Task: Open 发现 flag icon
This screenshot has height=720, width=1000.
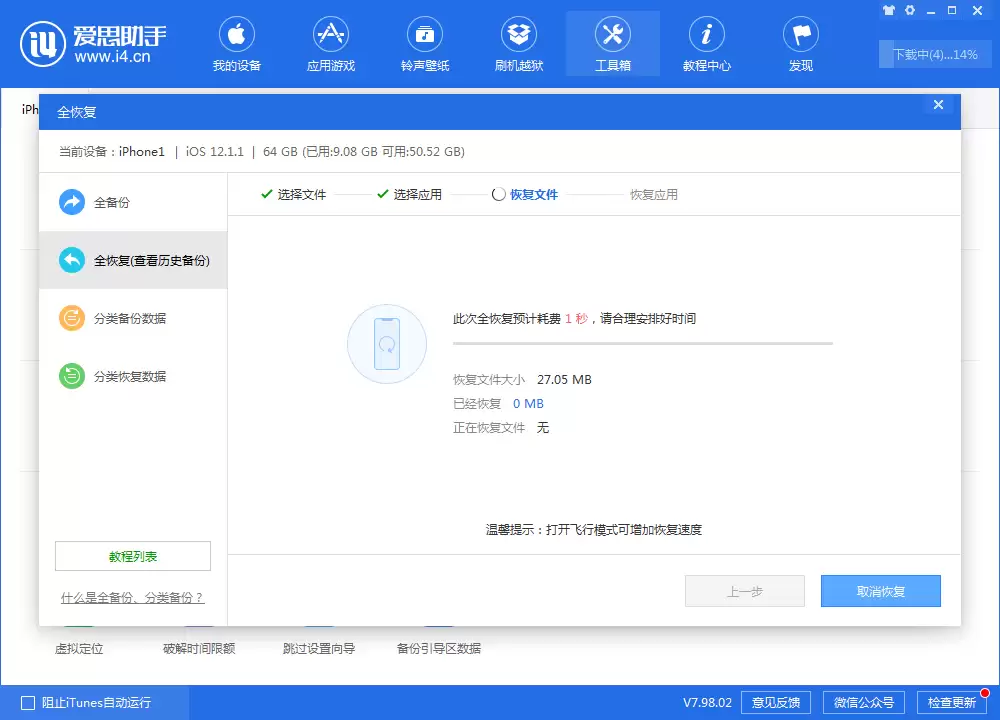Action: coord(801,34)
